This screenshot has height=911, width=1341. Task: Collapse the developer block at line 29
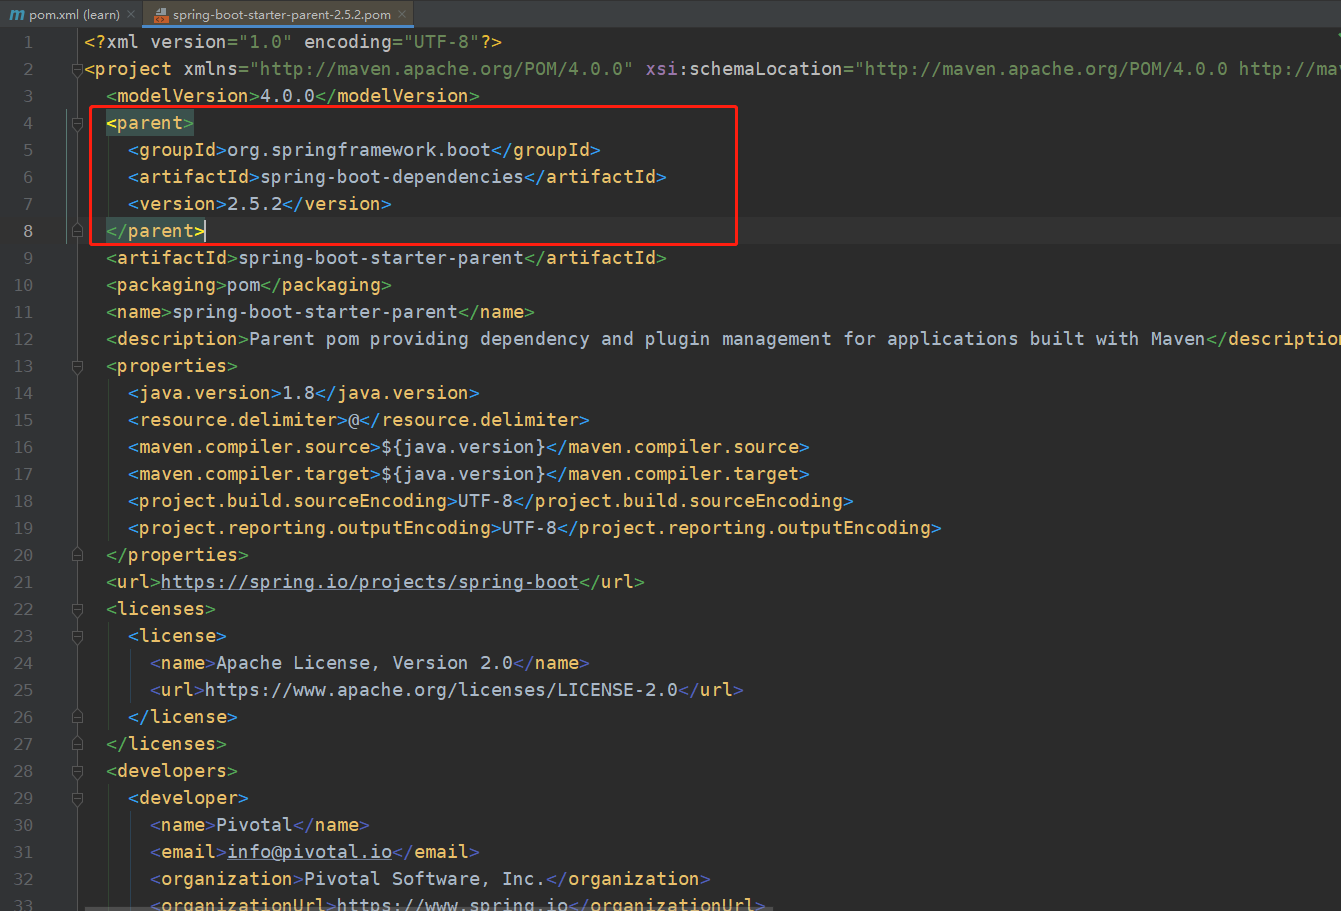(77, 798)
